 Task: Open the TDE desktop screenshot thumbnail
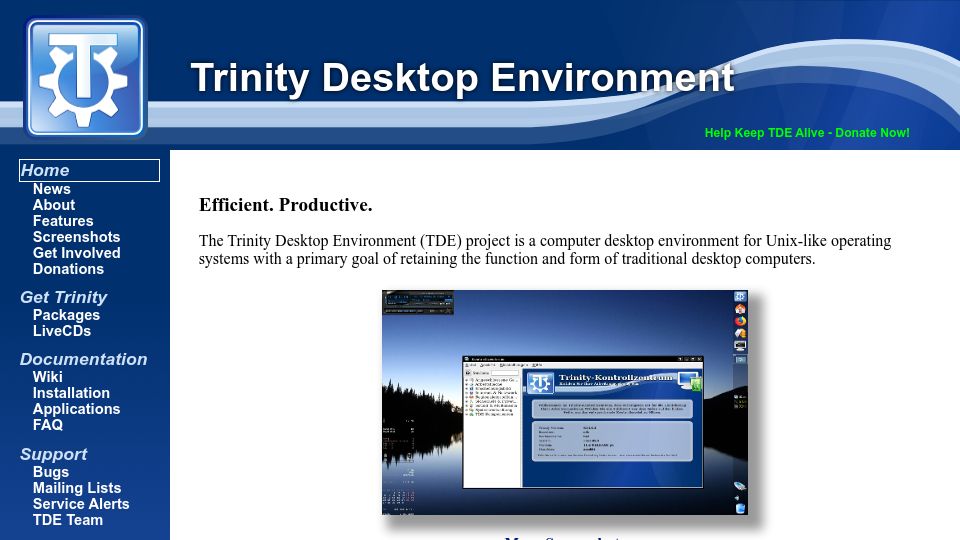[564, 402]
